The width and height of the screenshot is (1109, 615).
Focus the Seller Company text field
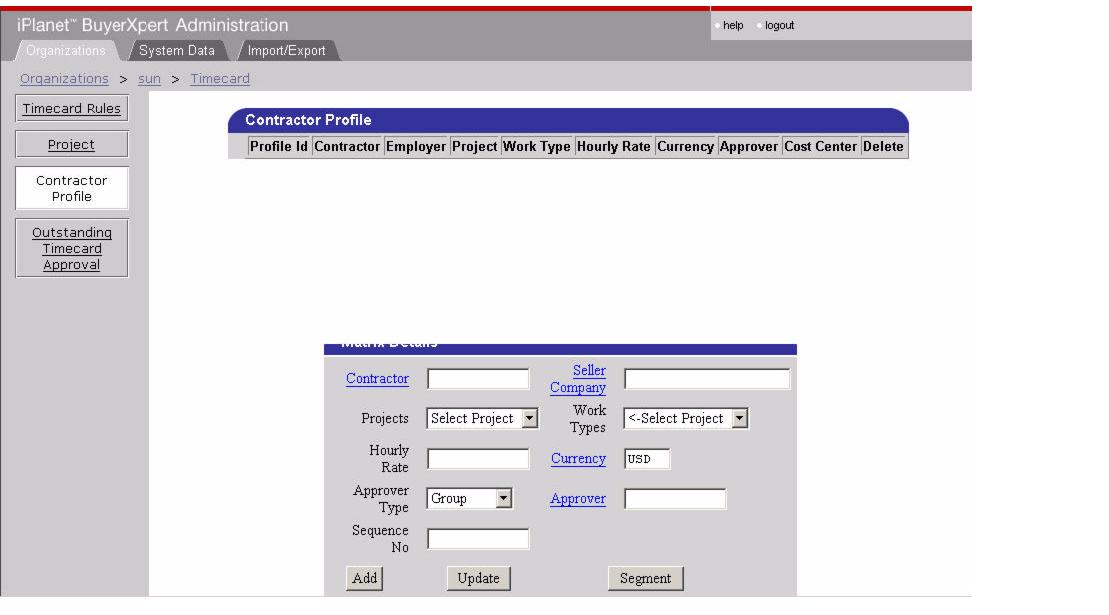707,379
